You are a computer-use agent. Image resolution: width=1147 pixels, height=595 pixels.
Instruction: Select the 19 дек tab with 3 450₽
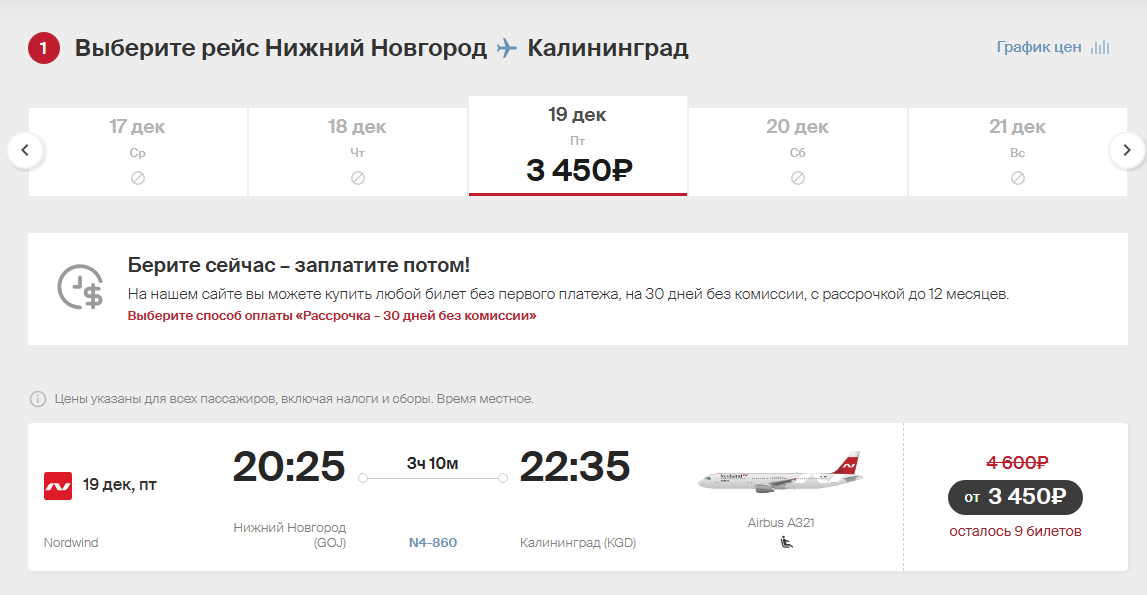tap(578, 146)
